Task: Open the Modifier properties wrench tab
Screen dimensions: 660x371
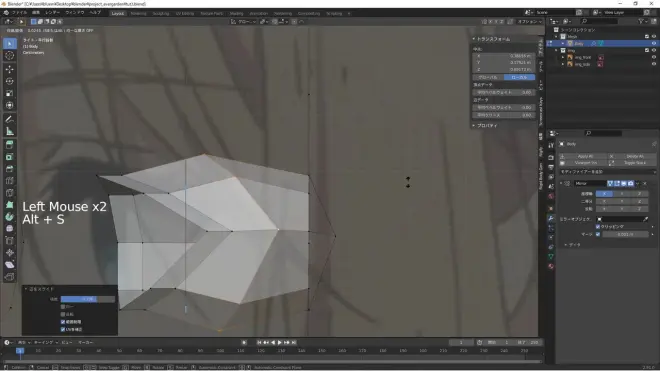Action: point(551,218)
